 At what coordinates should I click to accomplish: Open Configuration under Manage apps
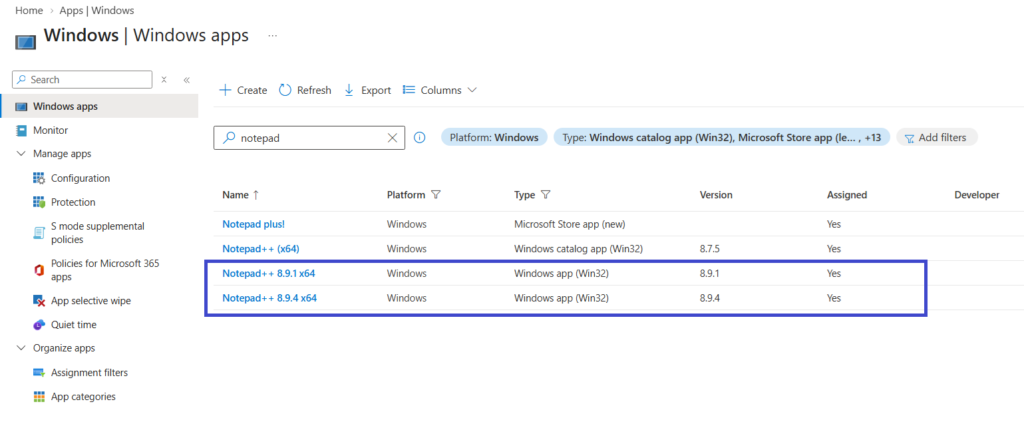click(x=80, y=178)
